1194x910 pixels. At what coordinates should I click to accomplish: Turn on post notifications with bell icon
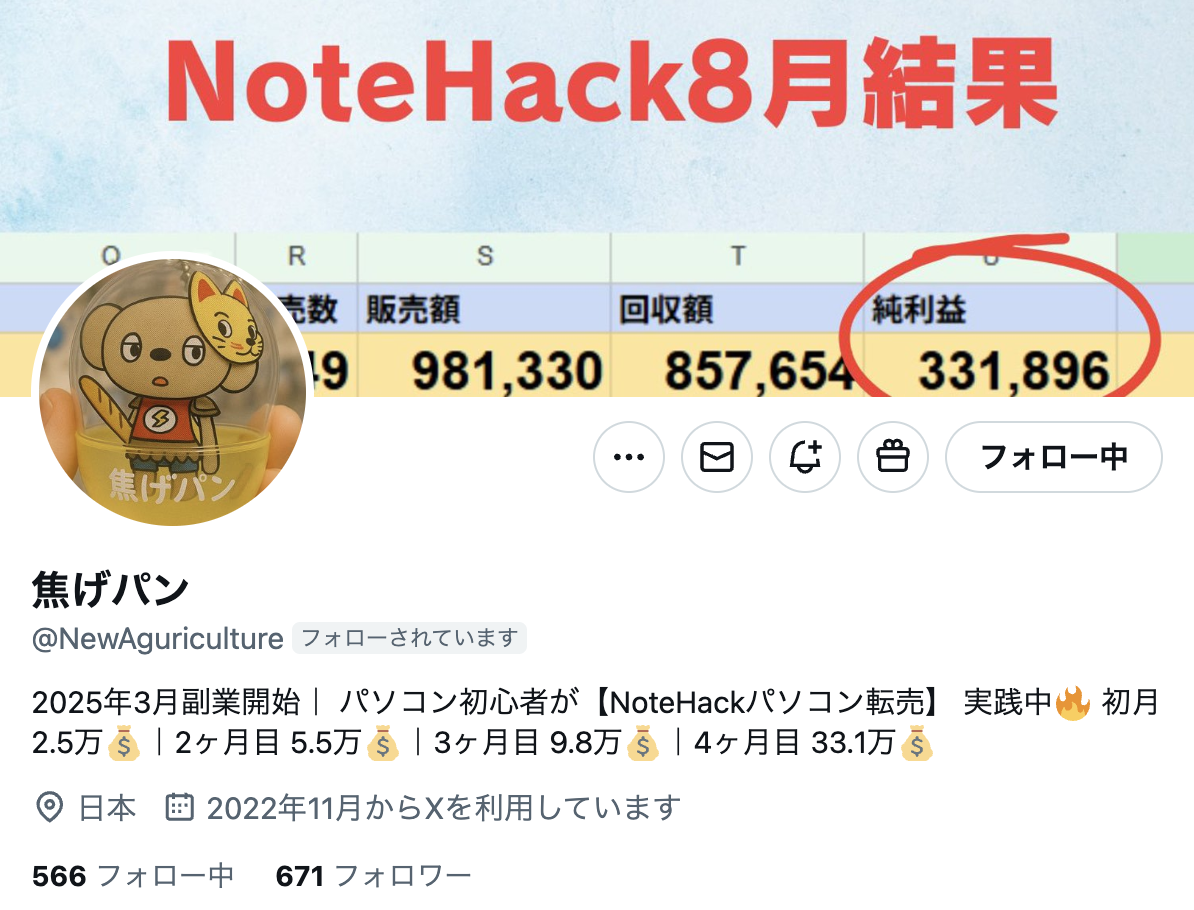(x=805, y=457)
